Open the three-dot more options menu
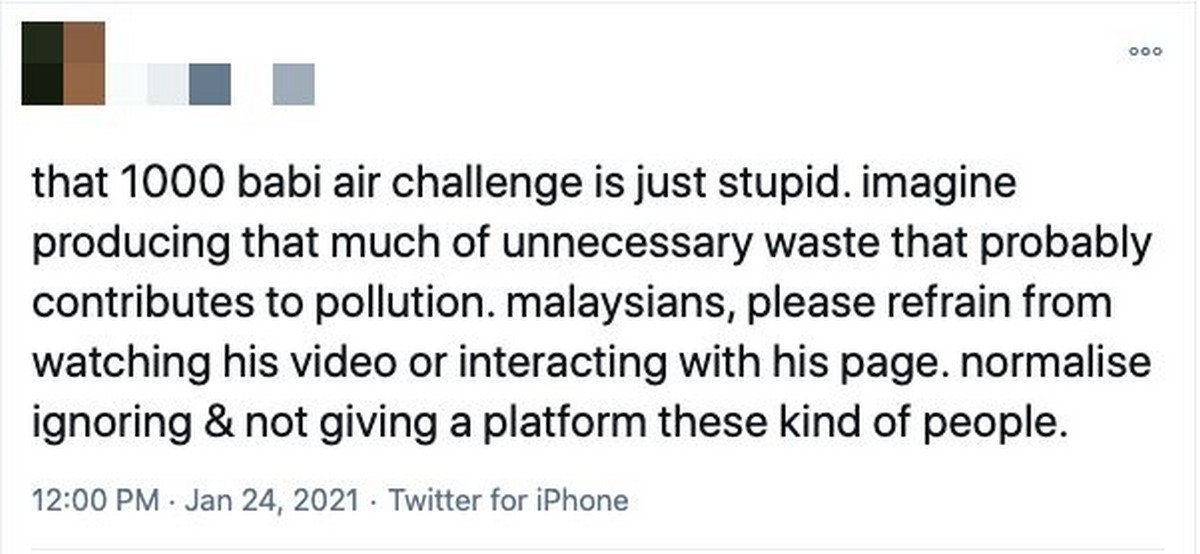 (1145, 50)
